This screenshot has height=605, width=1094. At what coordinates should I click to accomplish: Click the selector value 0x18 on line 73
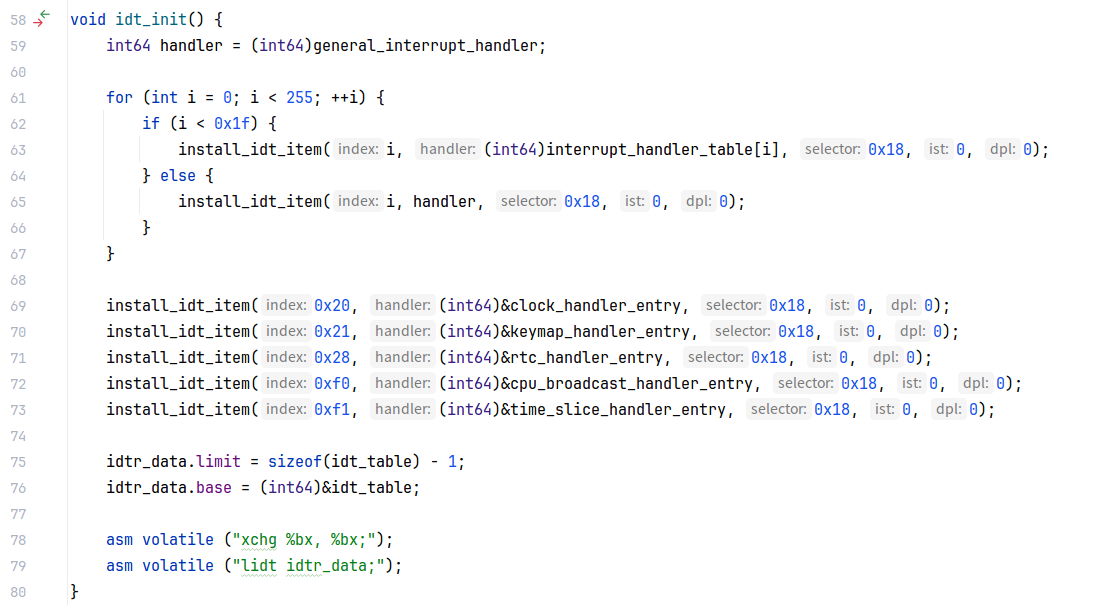click(832, 410)
